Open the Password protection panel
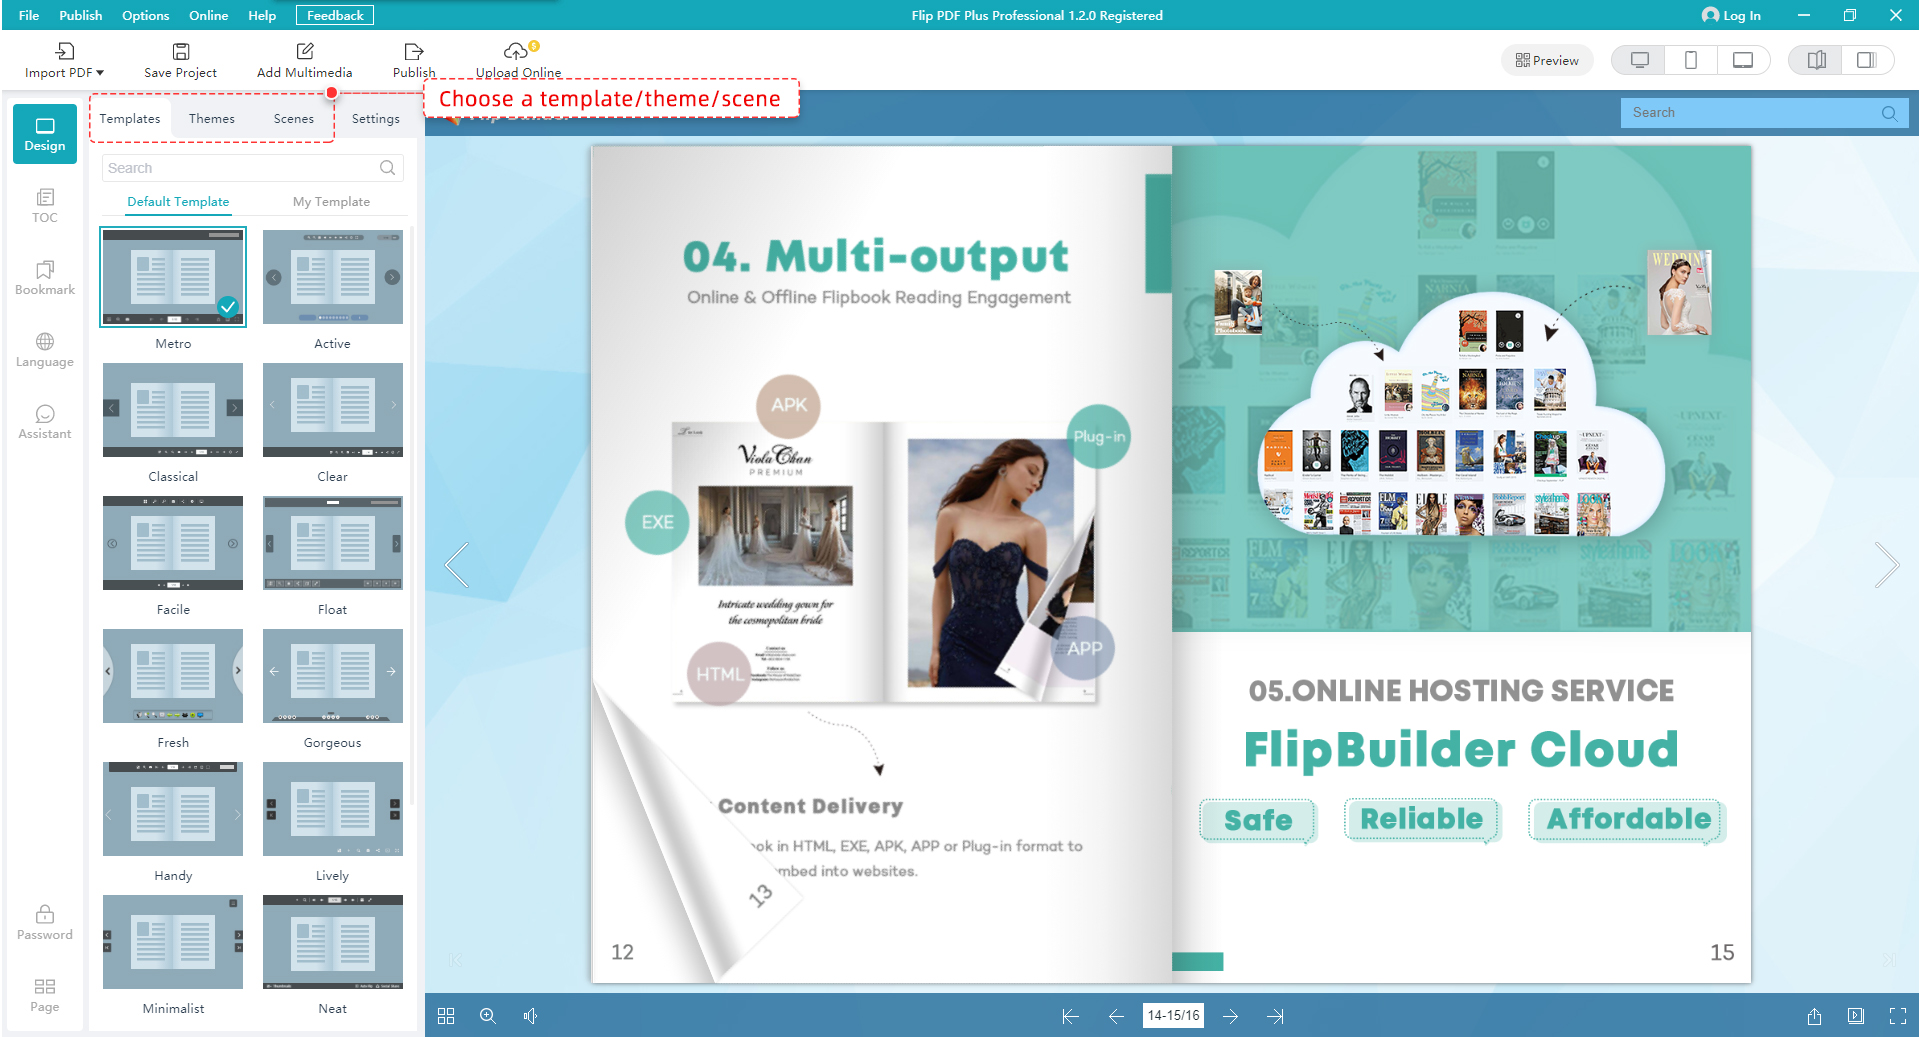 point(44,920)
